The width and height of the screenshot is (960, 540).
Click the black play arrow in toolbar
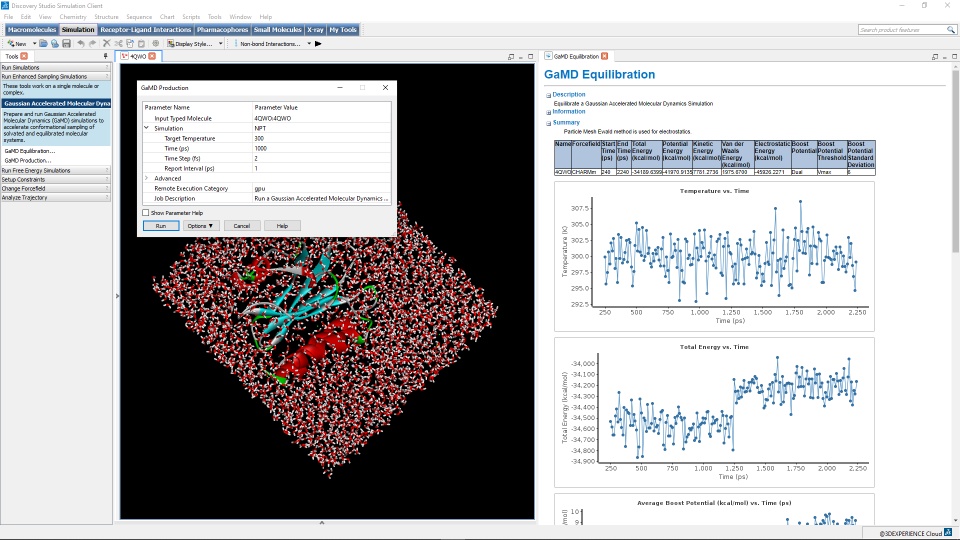pyautogui.click(x=318, y=43)
